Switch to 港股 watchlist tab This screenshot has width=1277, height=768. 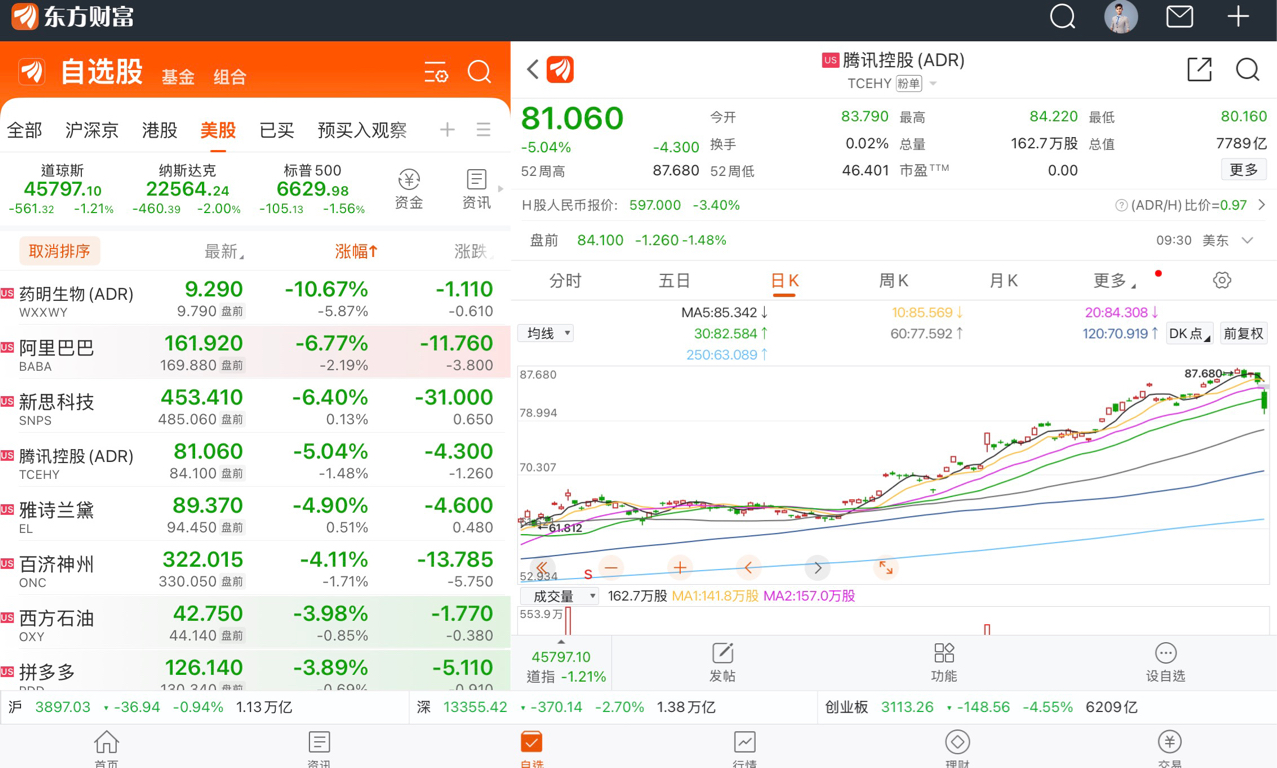click(160, 130)
